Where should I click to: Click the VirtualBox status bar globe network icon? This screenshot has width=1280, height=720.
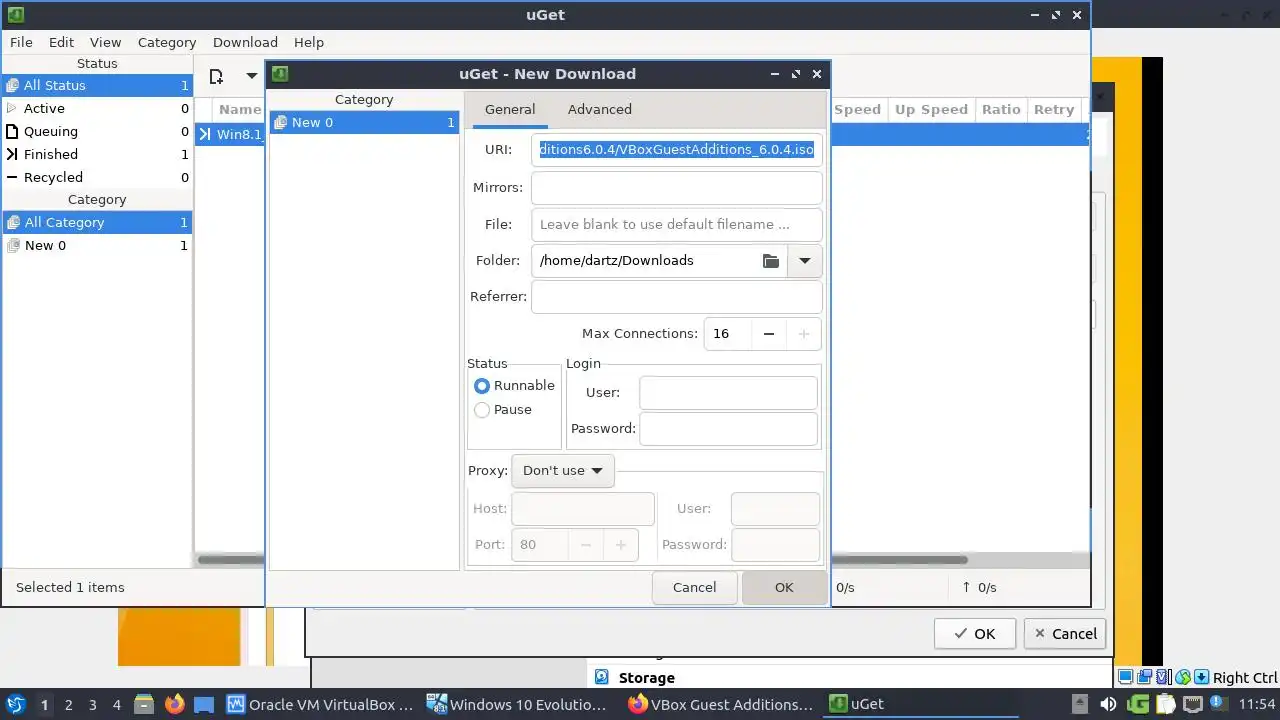(1183, 678)
